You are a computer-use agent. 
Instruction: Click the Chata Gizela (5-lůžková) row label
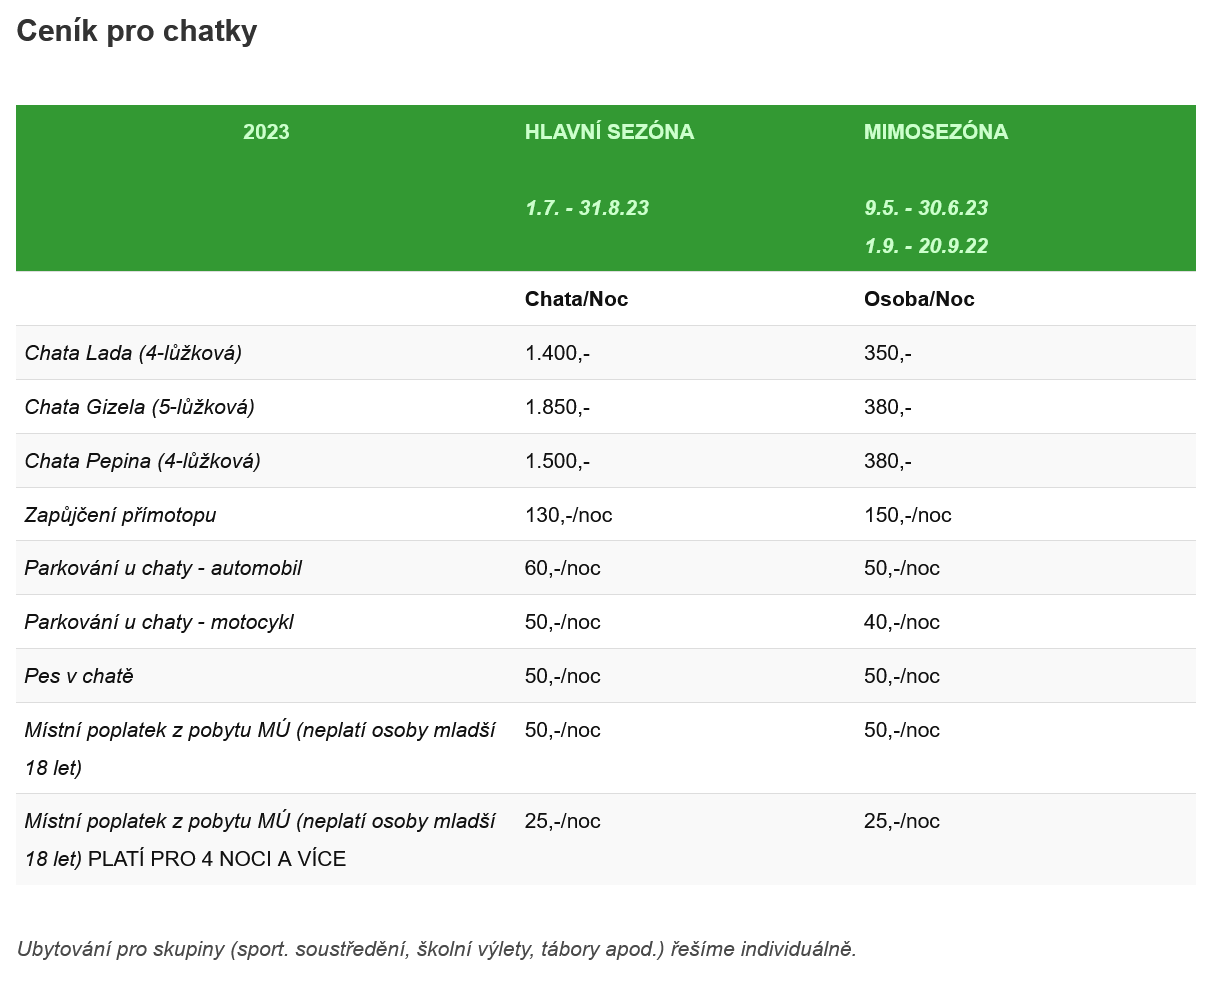click(x=140, y=407)
